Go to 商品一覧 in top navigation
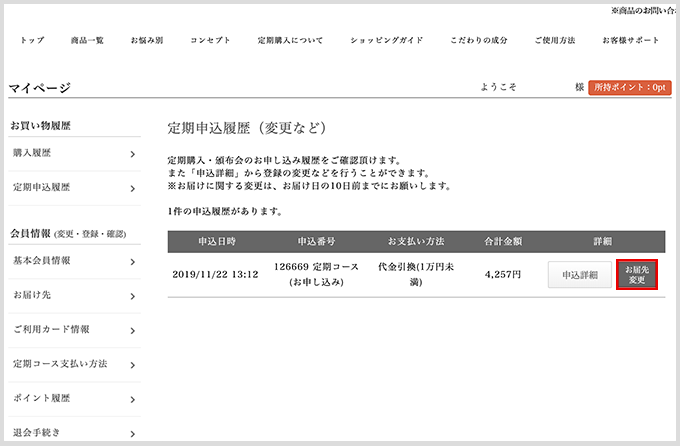The width and height of the screenshot is (680, 446). 87,40
